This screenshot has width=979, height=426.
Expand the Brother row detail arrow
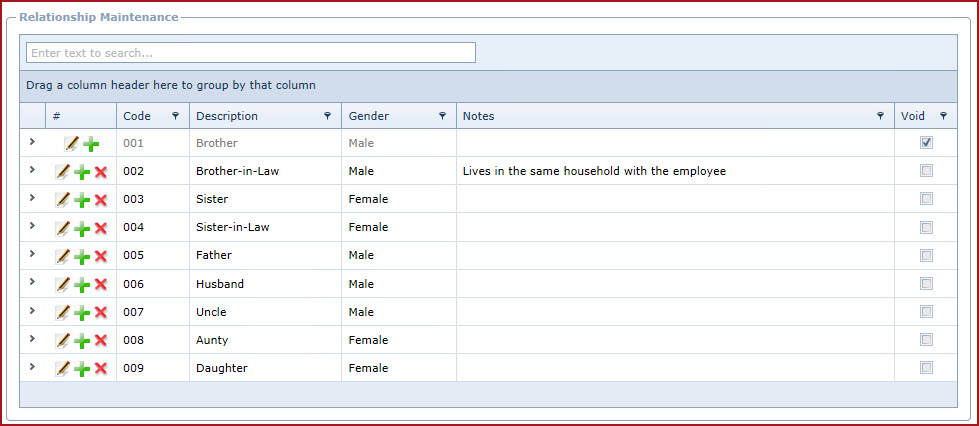point(32,142)
